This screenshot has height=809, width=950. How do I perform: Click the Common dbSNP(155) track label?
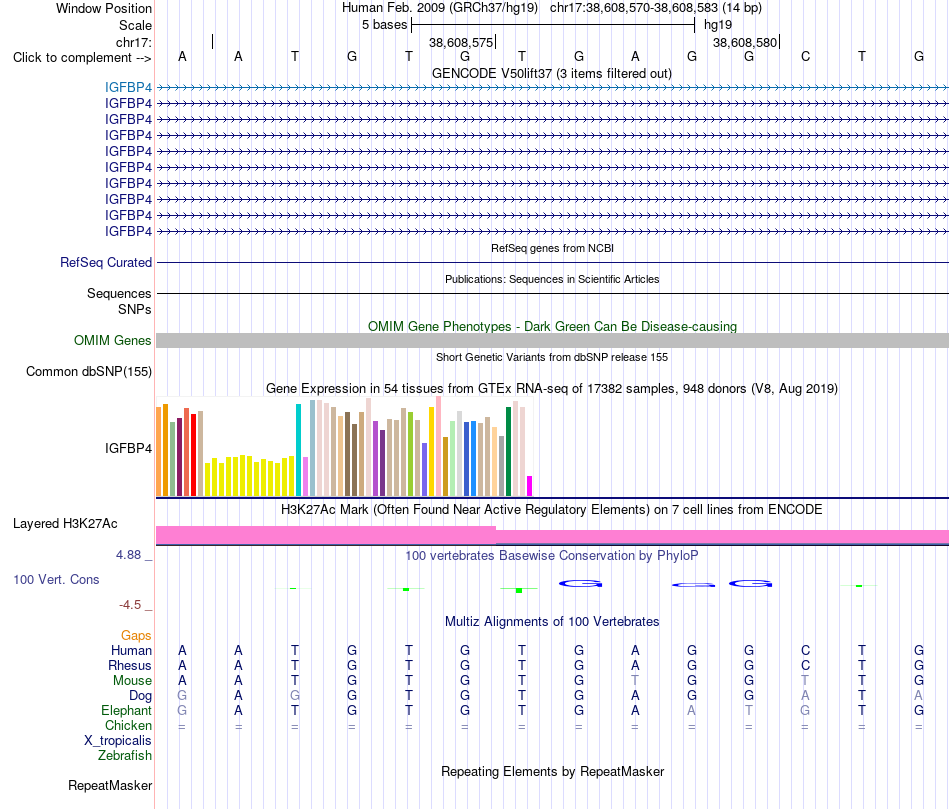tap(88, 371)
